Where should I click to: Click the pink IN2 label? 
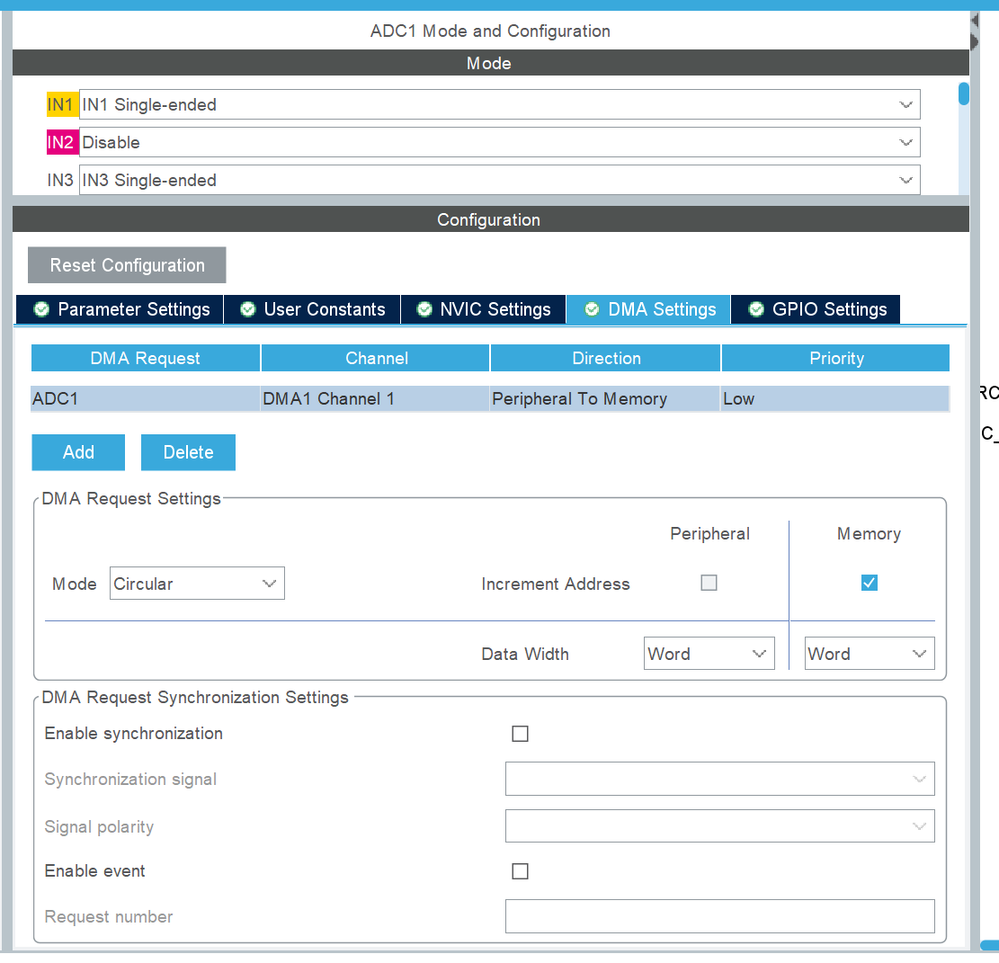pos(62,142)
